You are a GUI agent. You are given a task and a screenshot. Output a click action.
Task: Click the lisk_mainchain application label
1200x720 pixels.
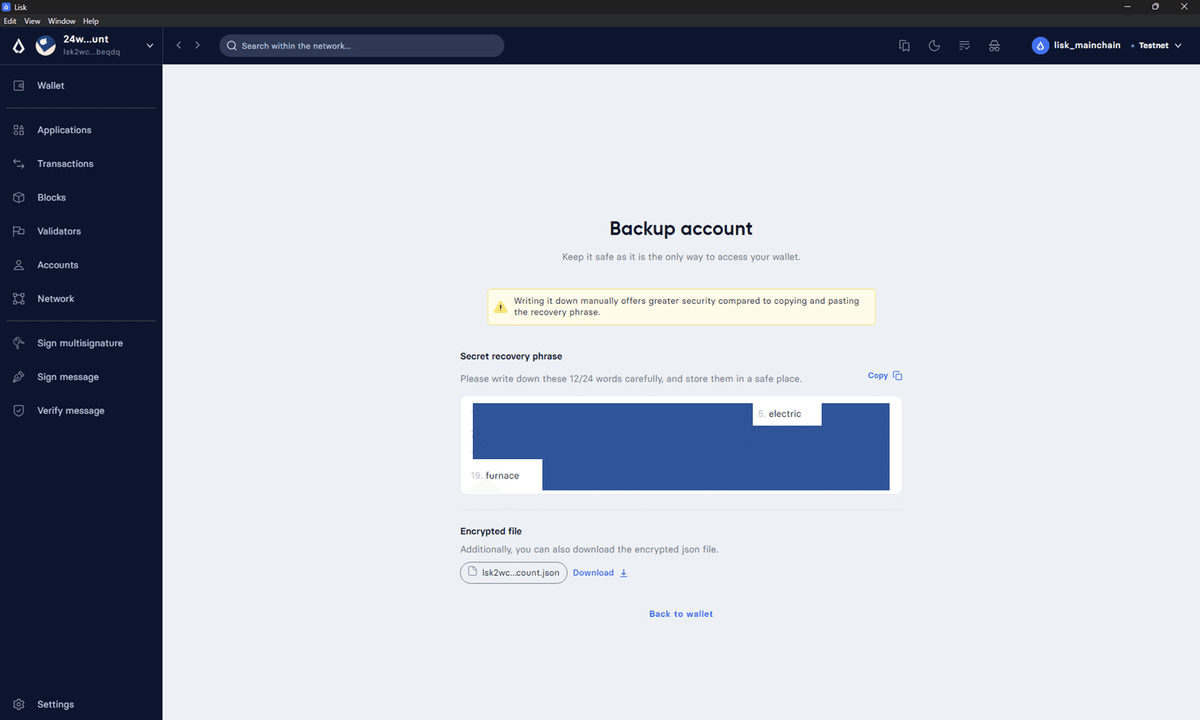click(x=1087, y=45)
